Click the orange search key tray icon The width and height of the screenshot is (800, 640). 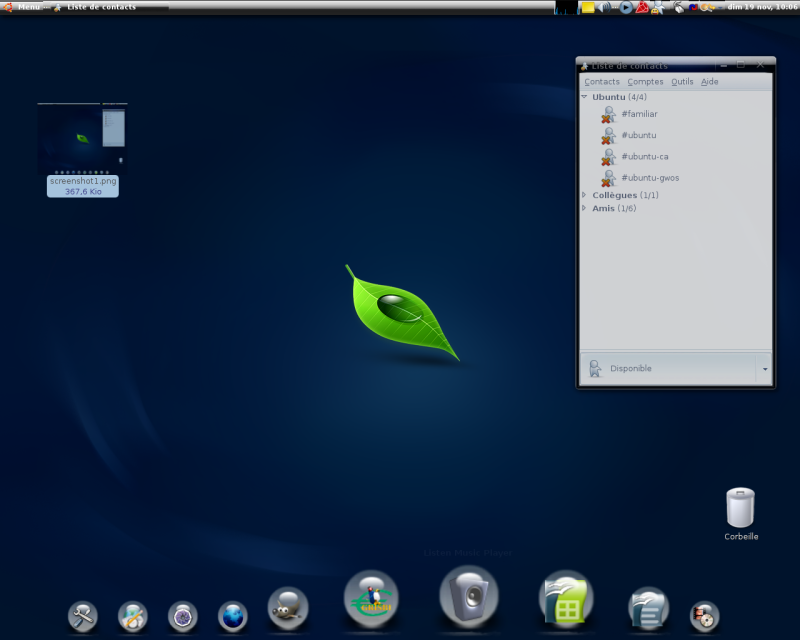click(x=708, y=8)
